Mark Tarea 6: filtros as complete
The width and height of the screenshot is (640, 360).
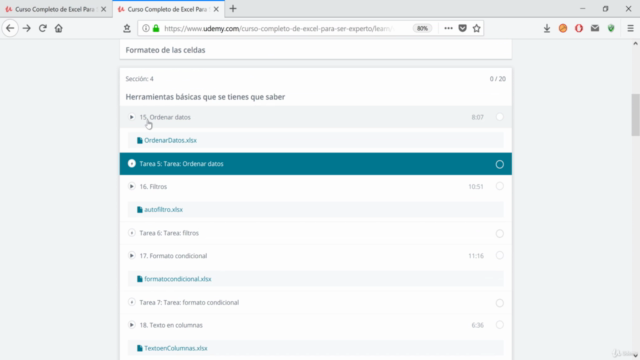pyautogui.click(x=500, y=233)
